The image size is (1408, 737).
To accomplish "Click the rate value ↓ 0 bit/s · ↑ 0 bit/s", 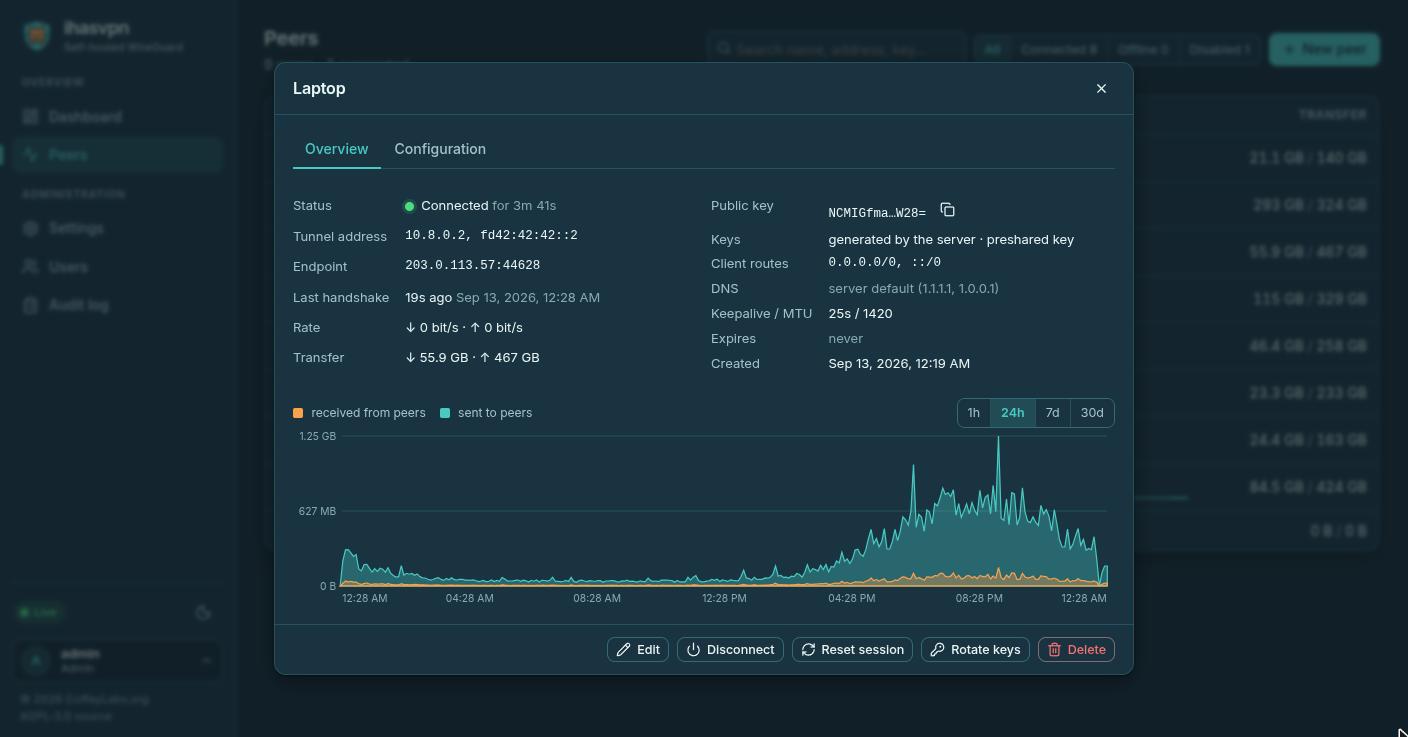I will coord(464,327).
